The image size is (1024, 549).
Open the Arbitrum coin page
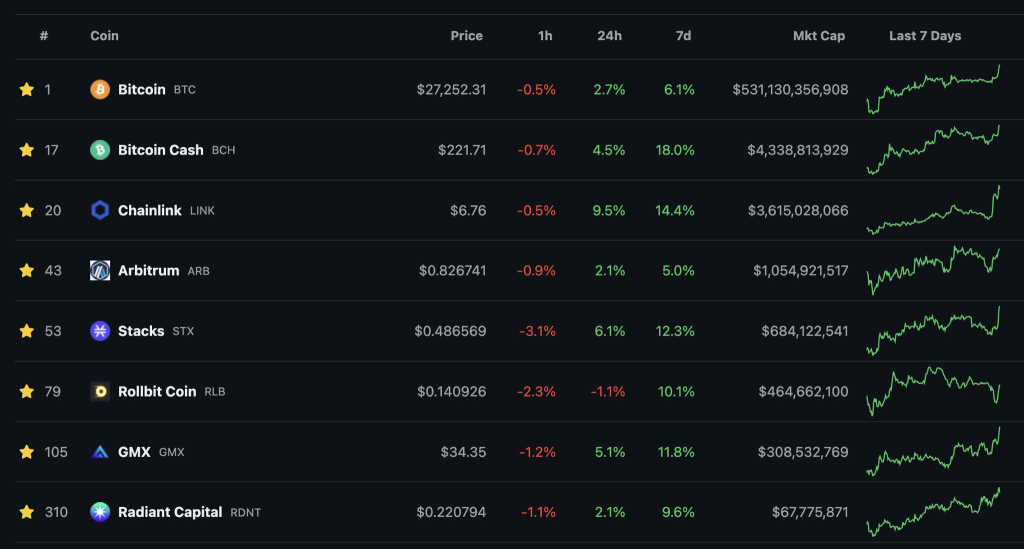(148, 270)
